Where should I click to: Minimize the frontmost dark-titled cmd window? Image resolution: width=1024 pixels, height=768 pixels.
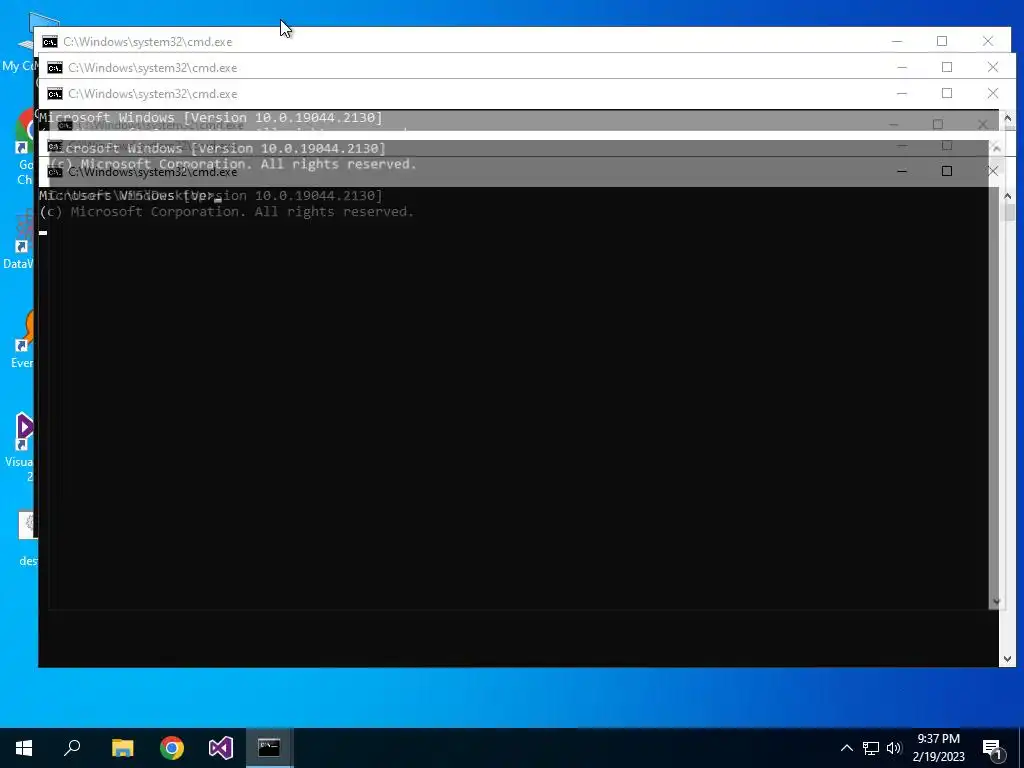click(902, 171)
